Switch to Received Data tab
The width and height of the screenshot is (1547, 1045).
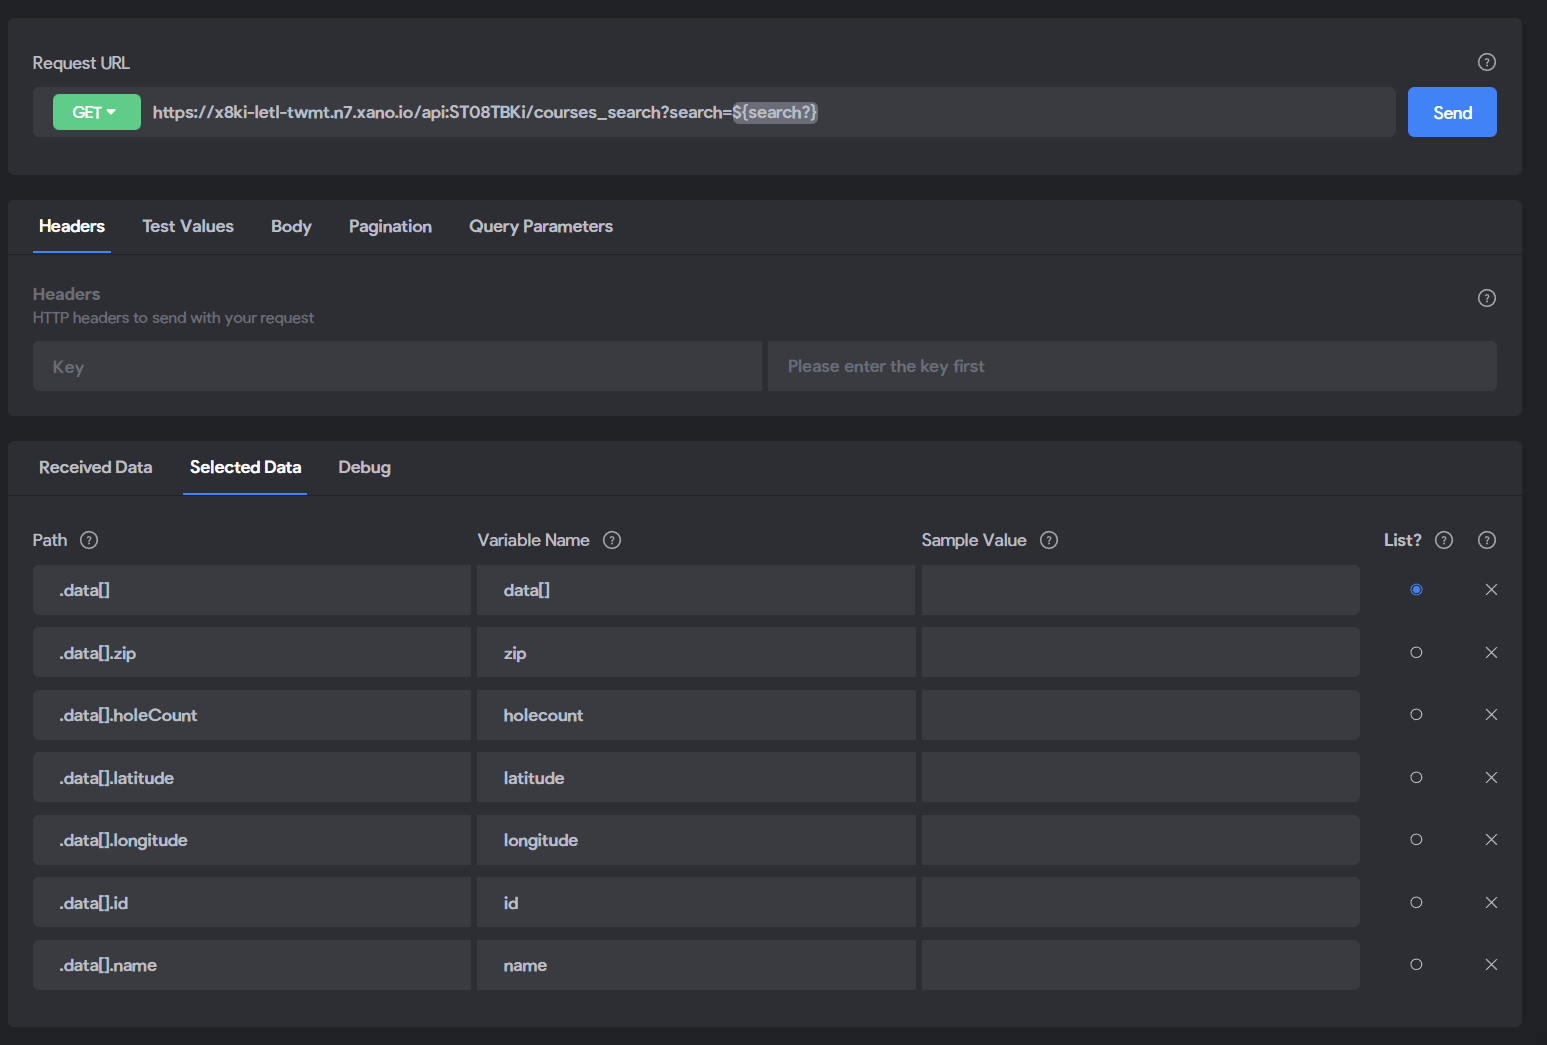96,467
